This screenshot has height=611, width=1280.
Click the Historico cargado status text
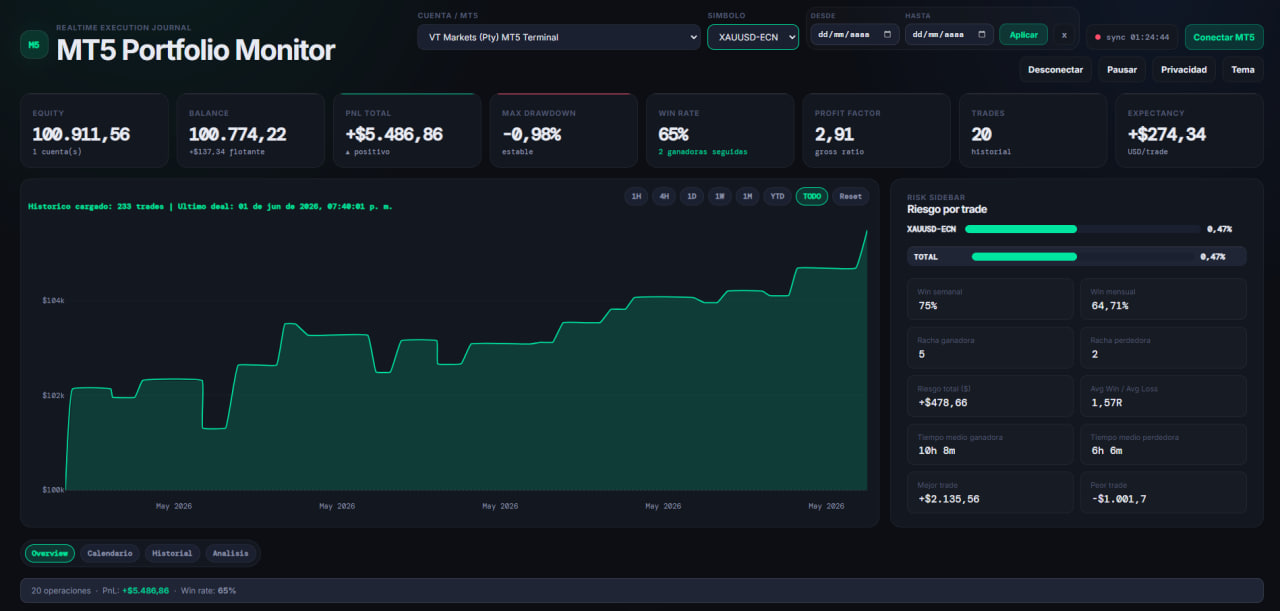pos(210,207)
